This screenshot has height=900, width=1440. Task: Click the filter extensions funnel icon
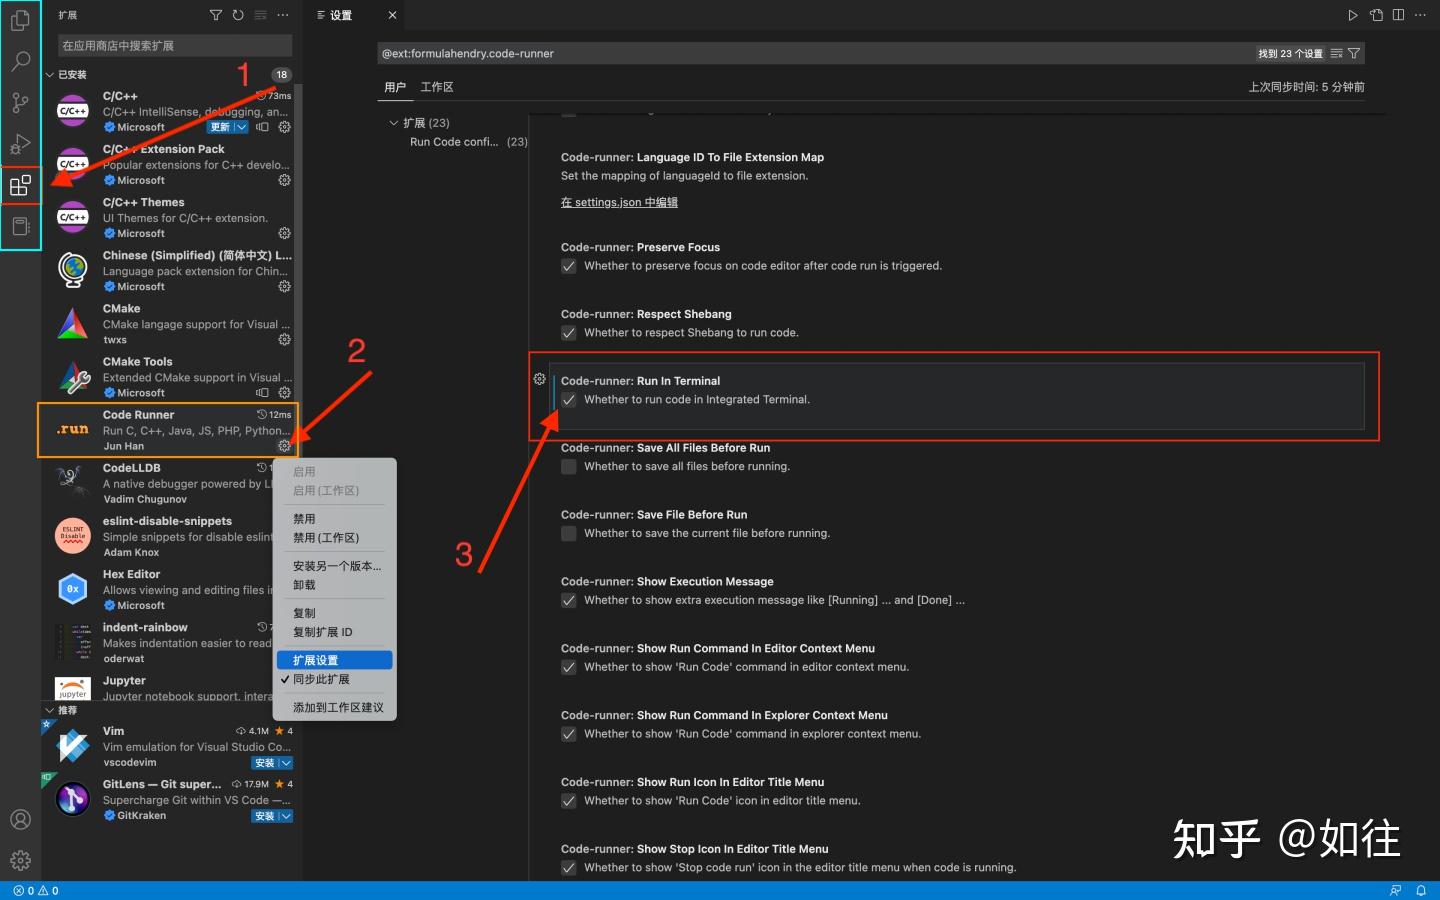216,14
